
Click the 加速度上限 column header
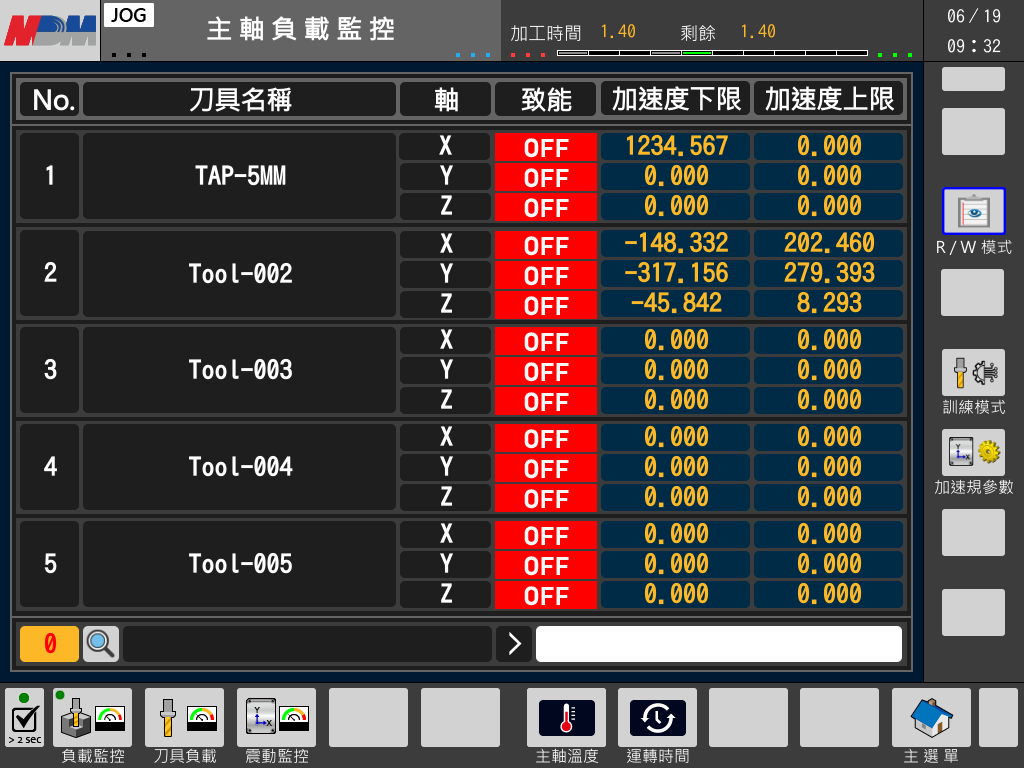[829, 99]
